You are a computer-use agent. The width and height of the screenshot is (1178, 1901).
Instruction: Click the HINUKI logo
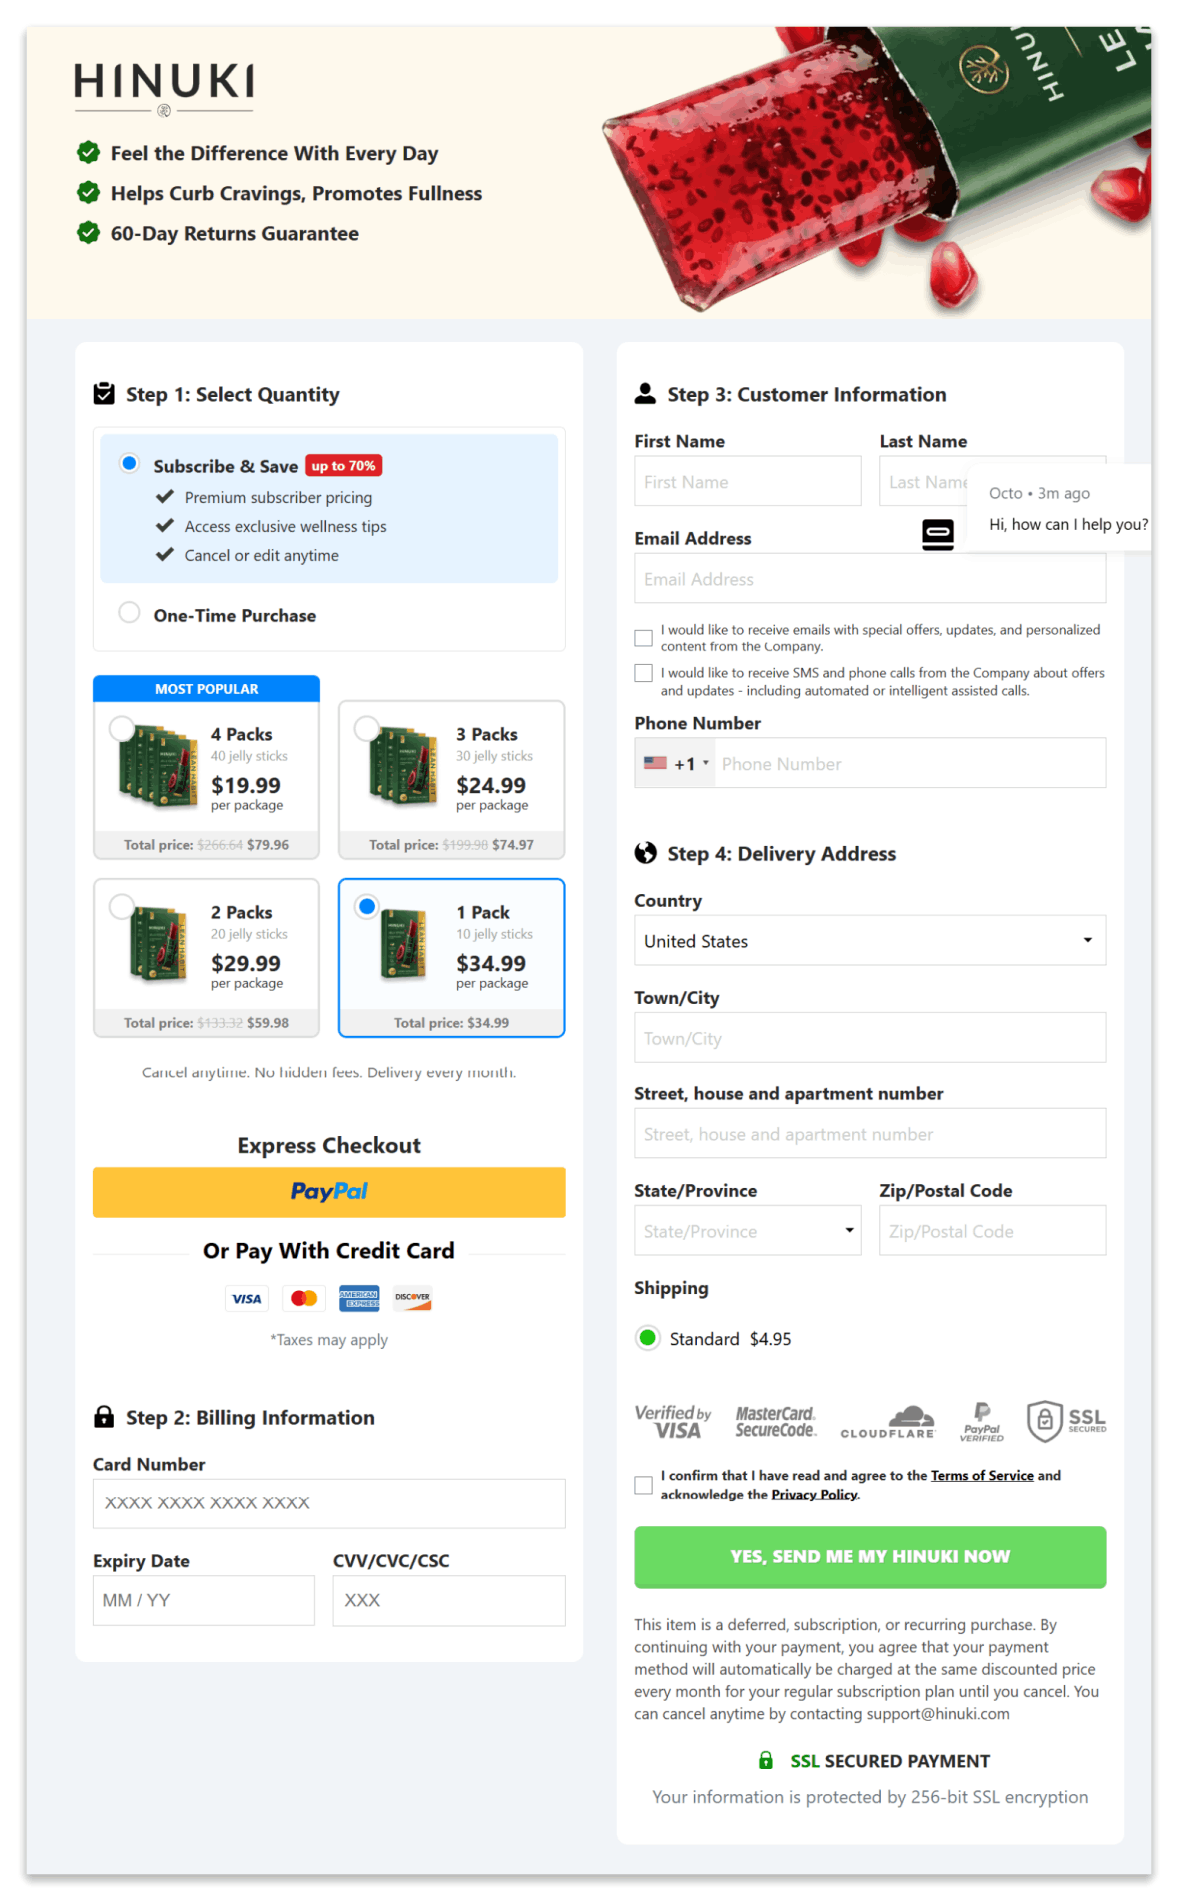(x=164, y=88)
